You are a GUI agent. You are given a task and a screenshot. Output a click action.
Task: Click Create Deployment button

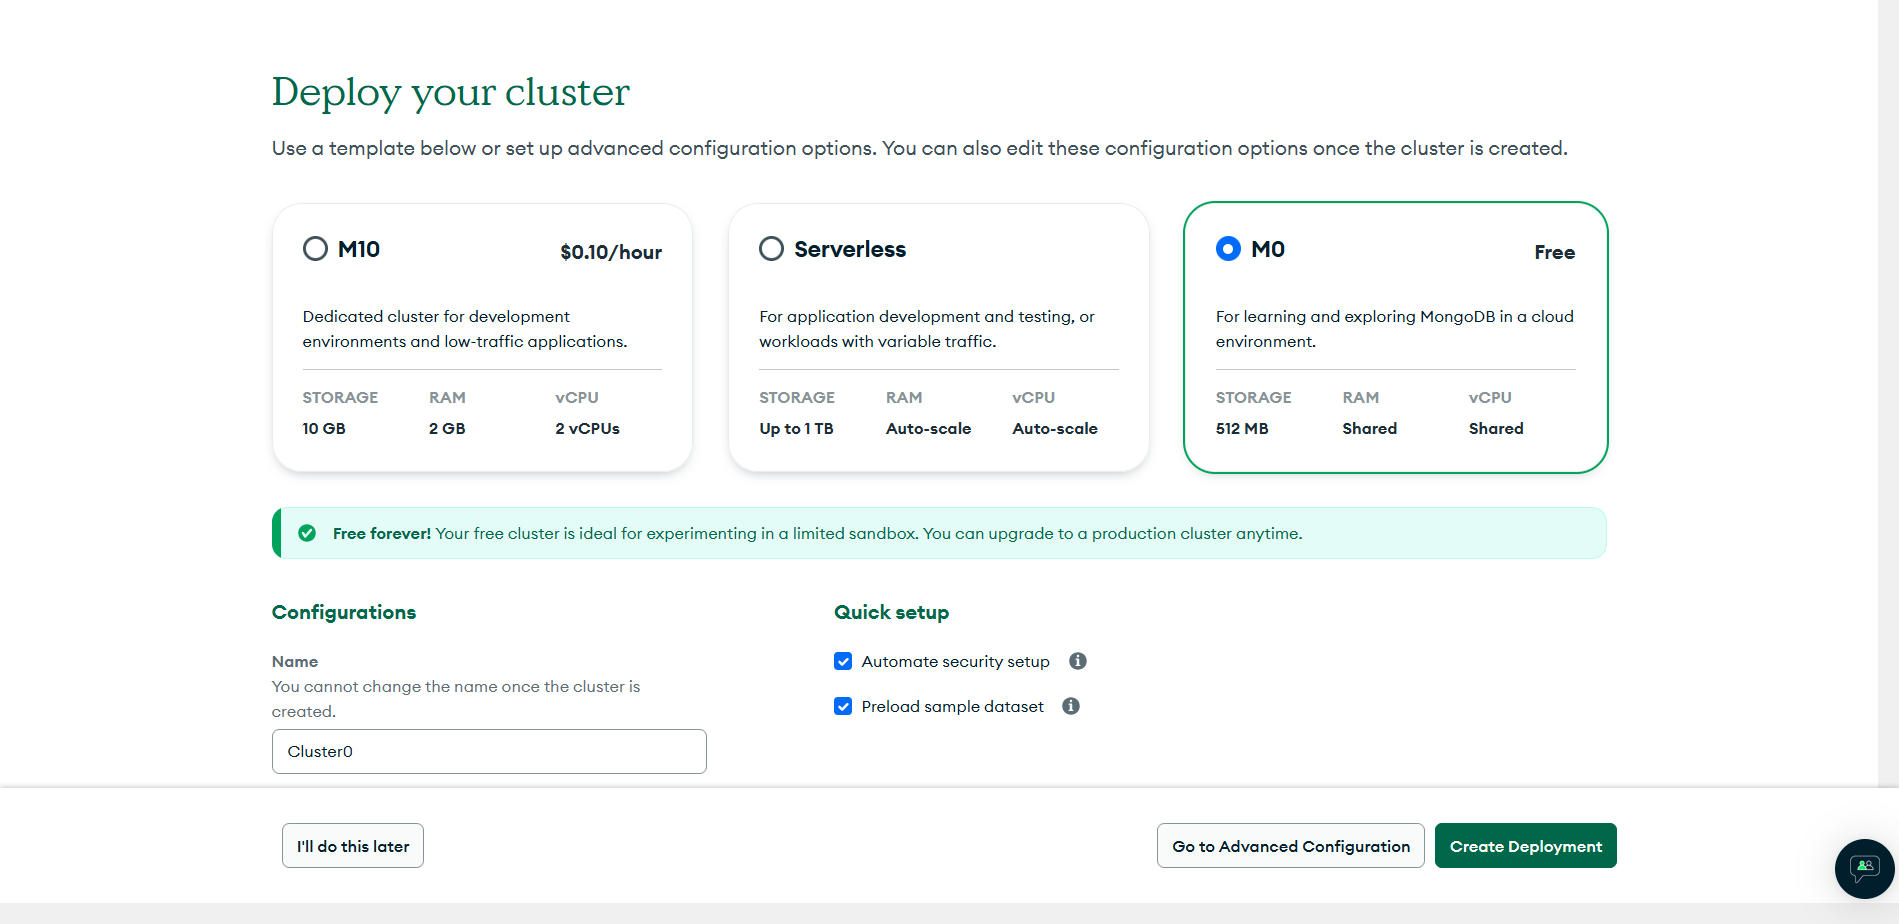tap(1526, 846)
